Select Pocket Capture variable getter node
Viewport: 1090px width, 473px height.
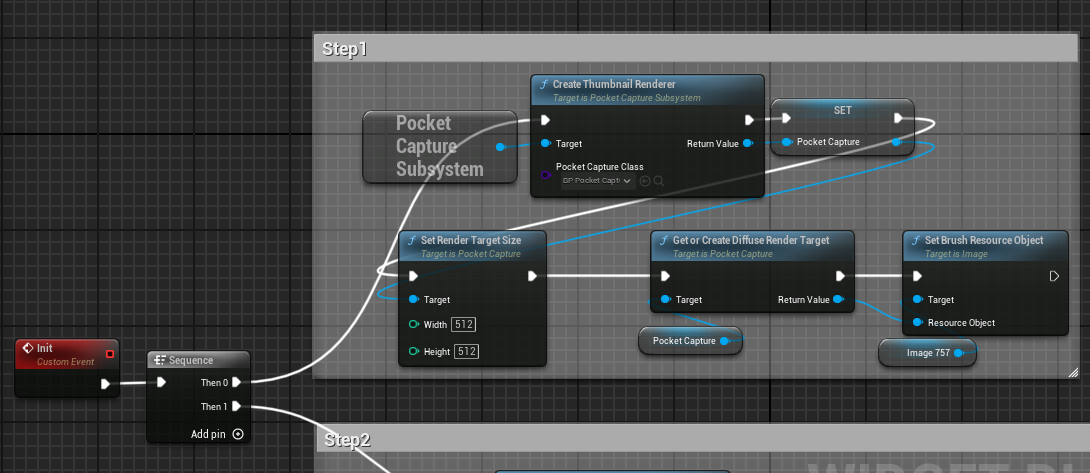(690, 341)
